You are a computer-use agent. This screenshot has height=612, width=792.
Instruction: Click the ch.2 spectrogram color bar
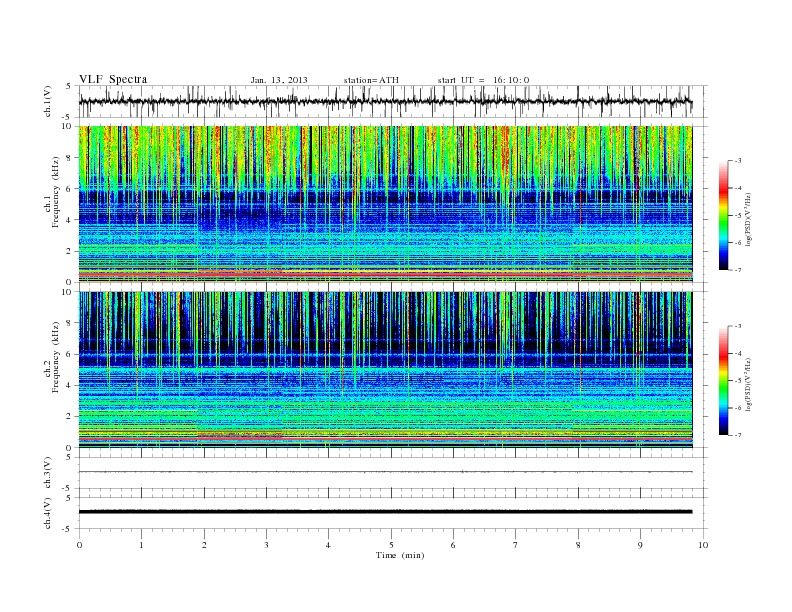tap(724, 381)
